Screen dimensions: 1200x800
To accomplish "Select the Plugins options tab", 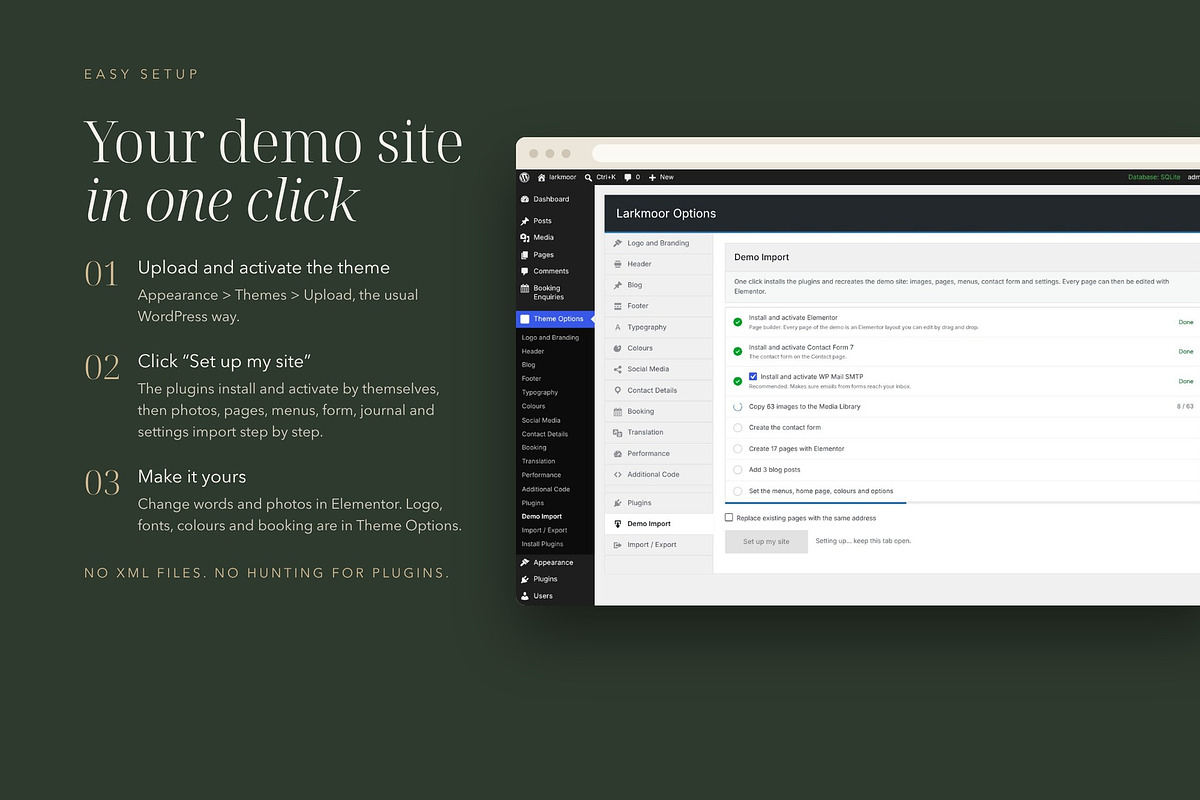I will 659,503.
